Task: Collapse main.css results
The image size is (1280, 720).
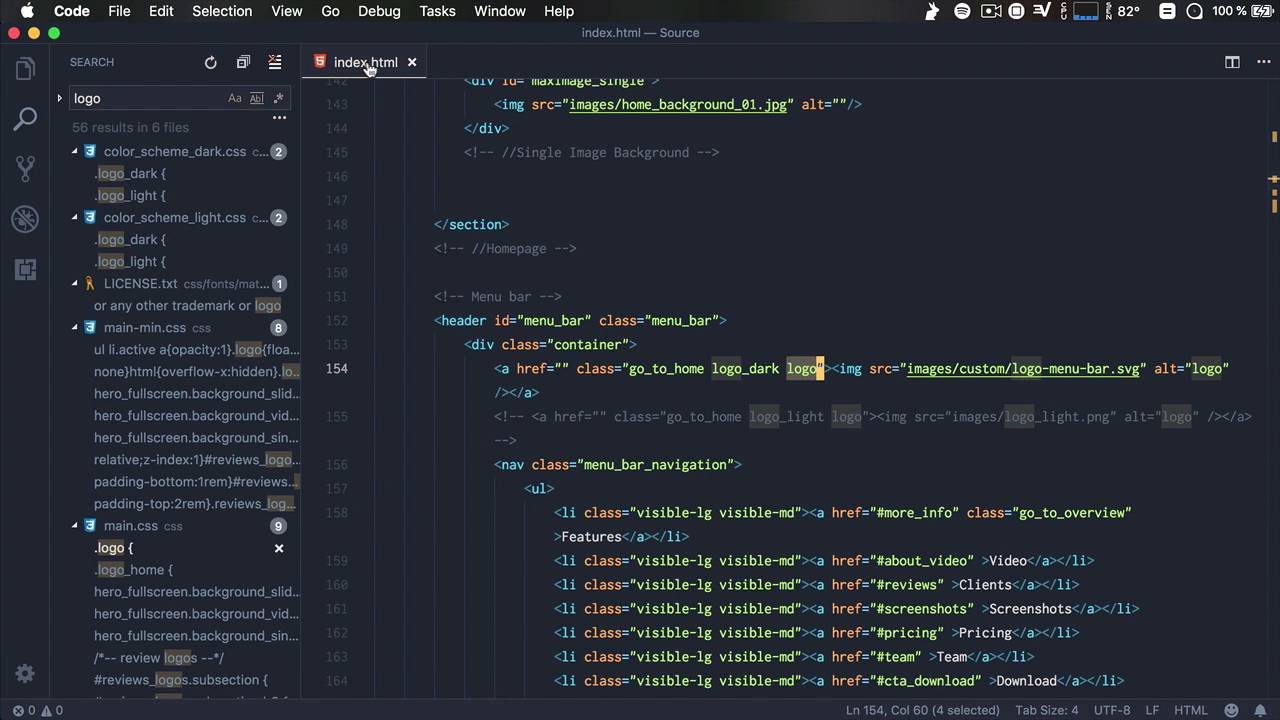Action: (74, 525)
